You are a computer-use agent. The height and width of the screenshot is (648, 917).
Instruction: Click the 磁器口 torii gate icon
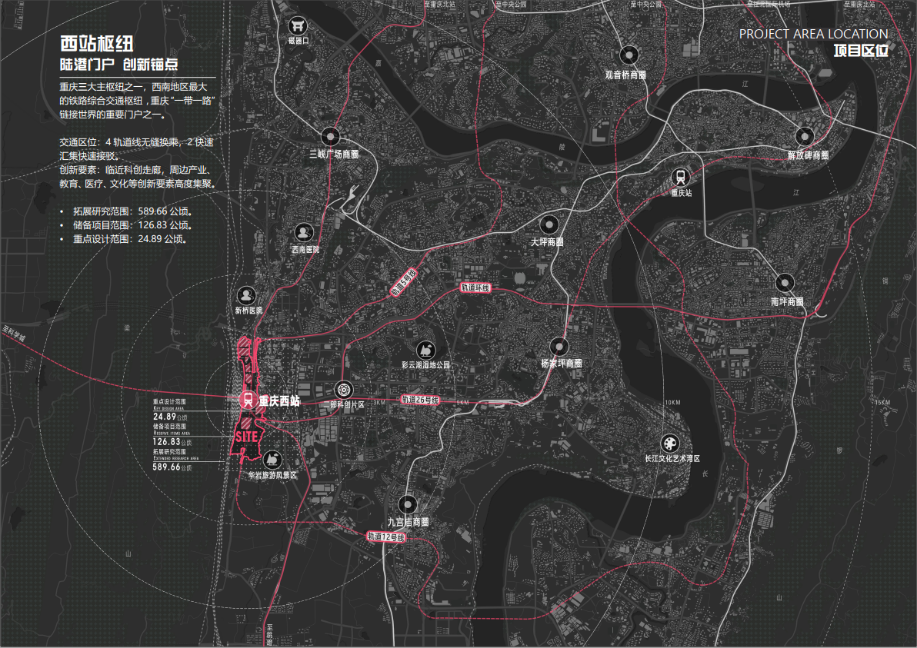tap(298, 26)
